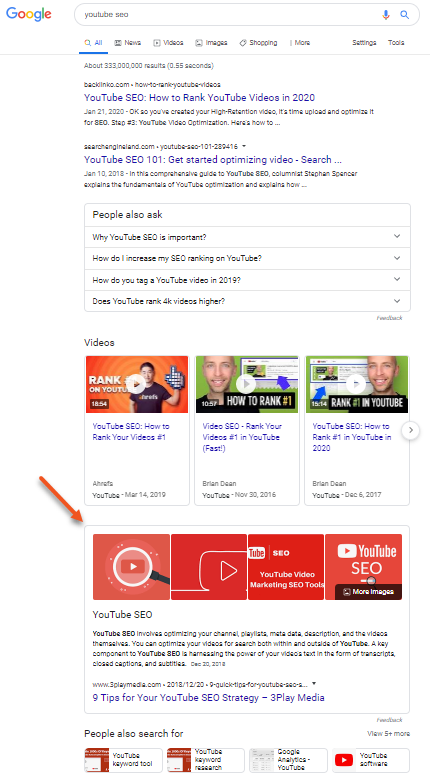This screenshot has width=430, height=780.
Task: Select YouTube keyword tool suggestion
Action: 123,760
